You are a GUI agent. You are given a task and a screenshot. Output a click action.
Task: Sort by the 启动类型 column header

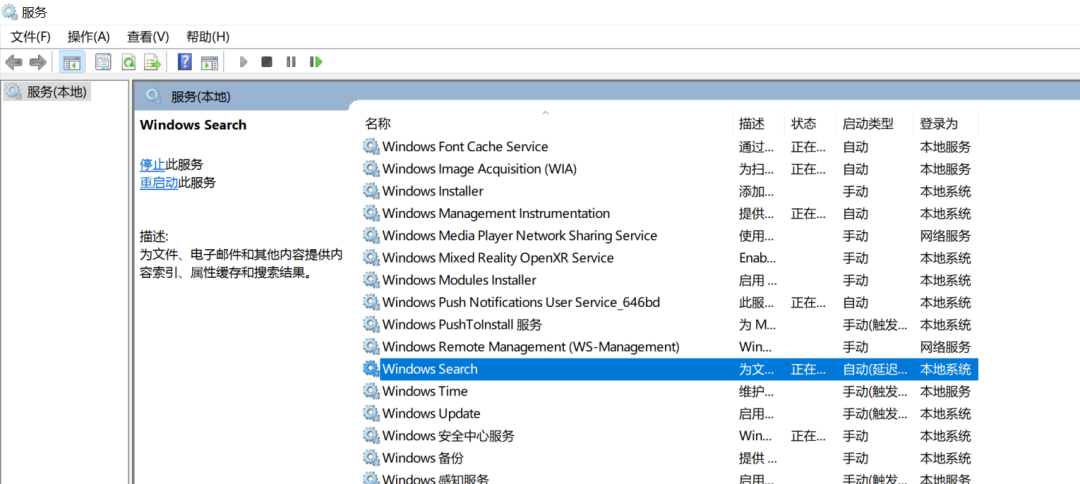[x=867, y=124]
